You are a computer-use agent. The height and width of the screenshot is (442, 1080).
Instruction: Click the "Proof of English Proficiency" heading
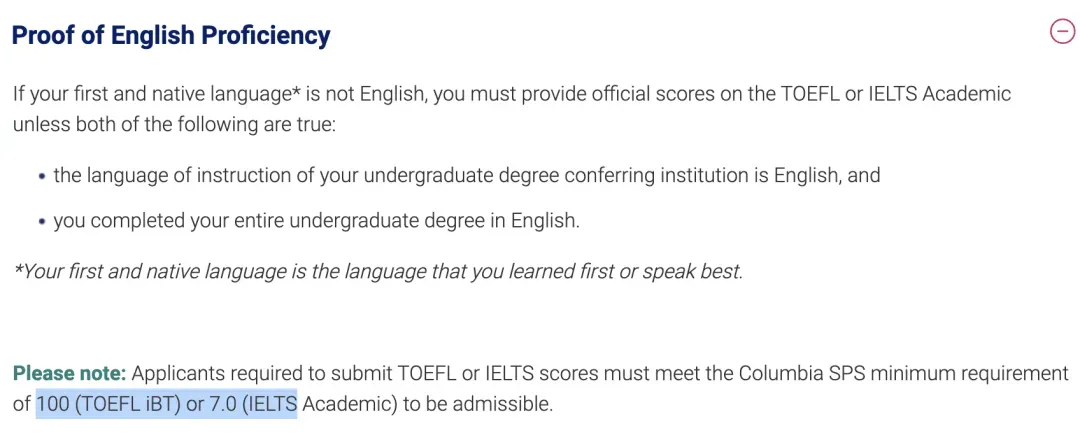pyautogui.click(x=170, y=36)
